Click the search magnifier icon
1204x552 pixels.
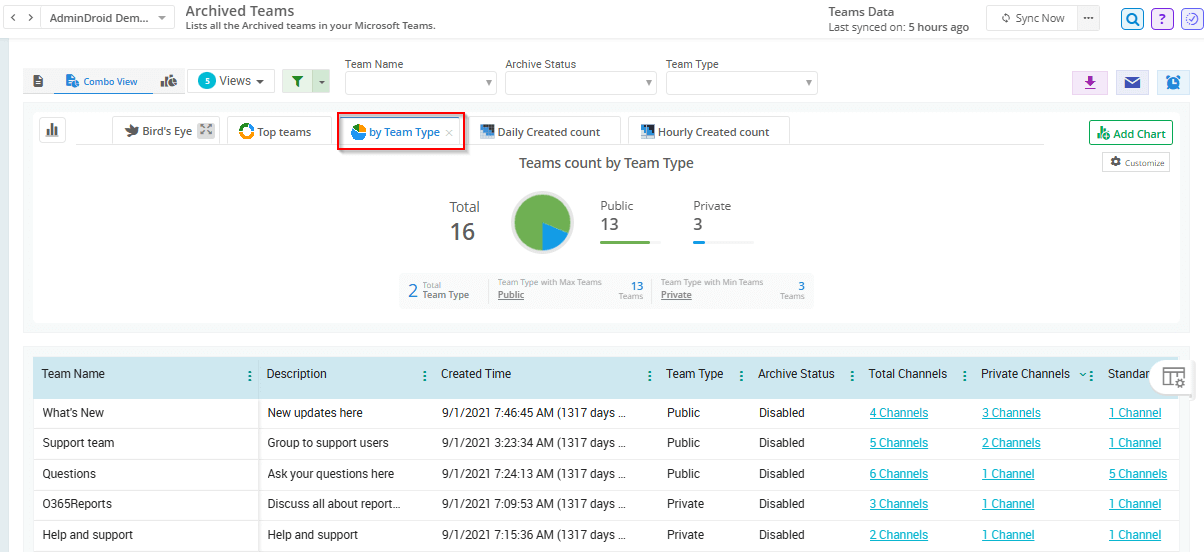click(x=1132, y=18)
